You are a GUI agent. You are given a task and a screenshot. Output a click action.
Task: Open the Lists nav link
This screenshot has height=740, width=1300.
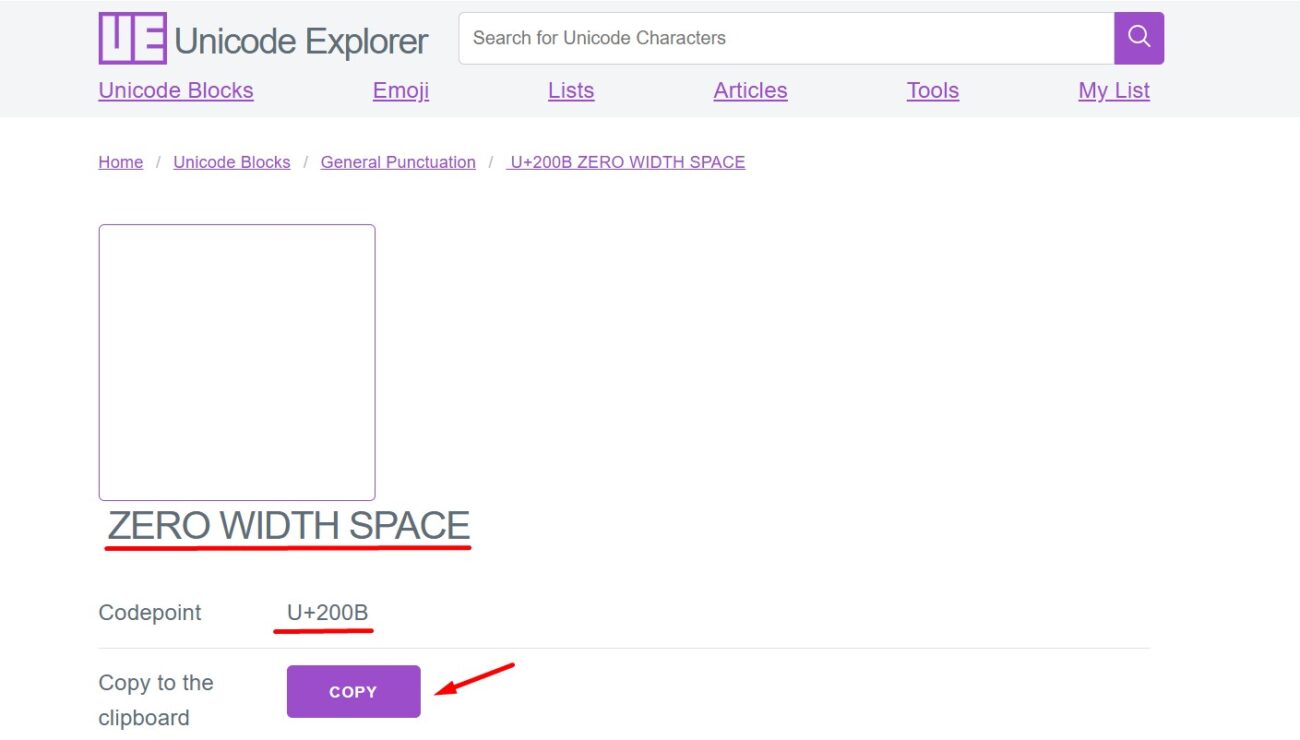[571, 91]
